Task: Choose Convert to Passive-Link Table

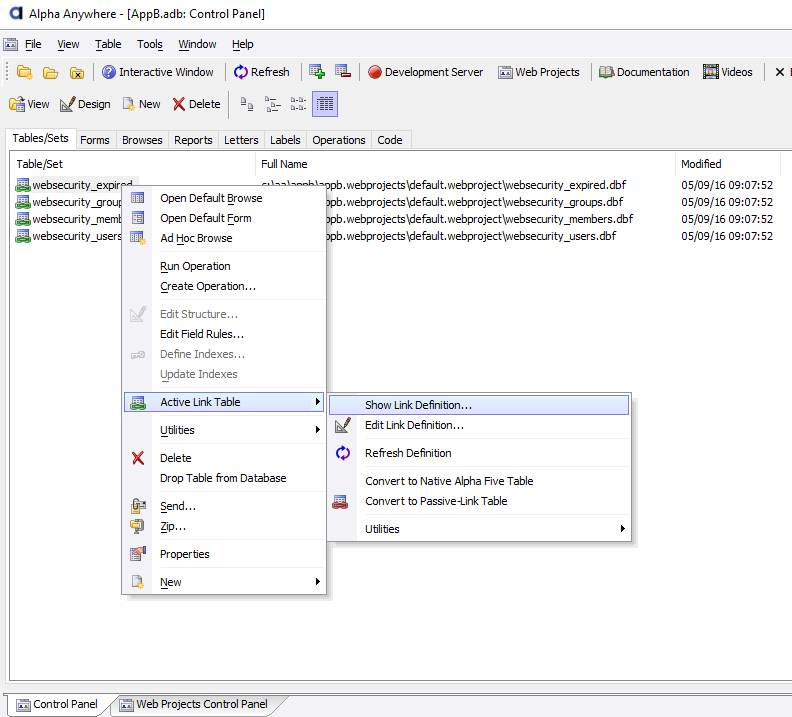Action: pos(479,501)
